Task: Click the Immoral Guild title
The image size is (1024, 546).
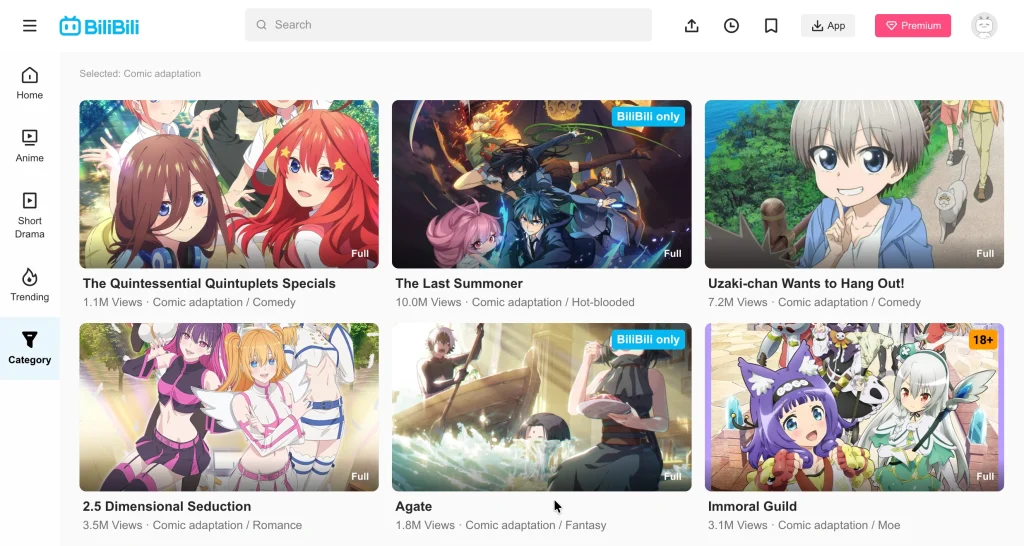Action: [x=752, y=506]
